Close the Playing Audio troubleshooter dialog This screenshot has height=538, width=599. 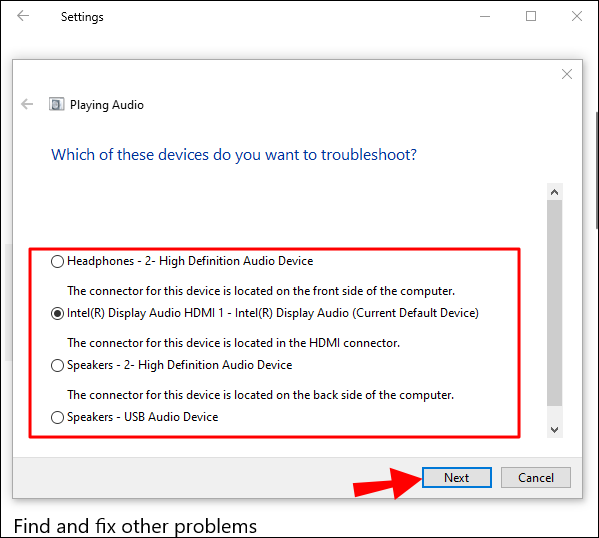coord(567,74)
